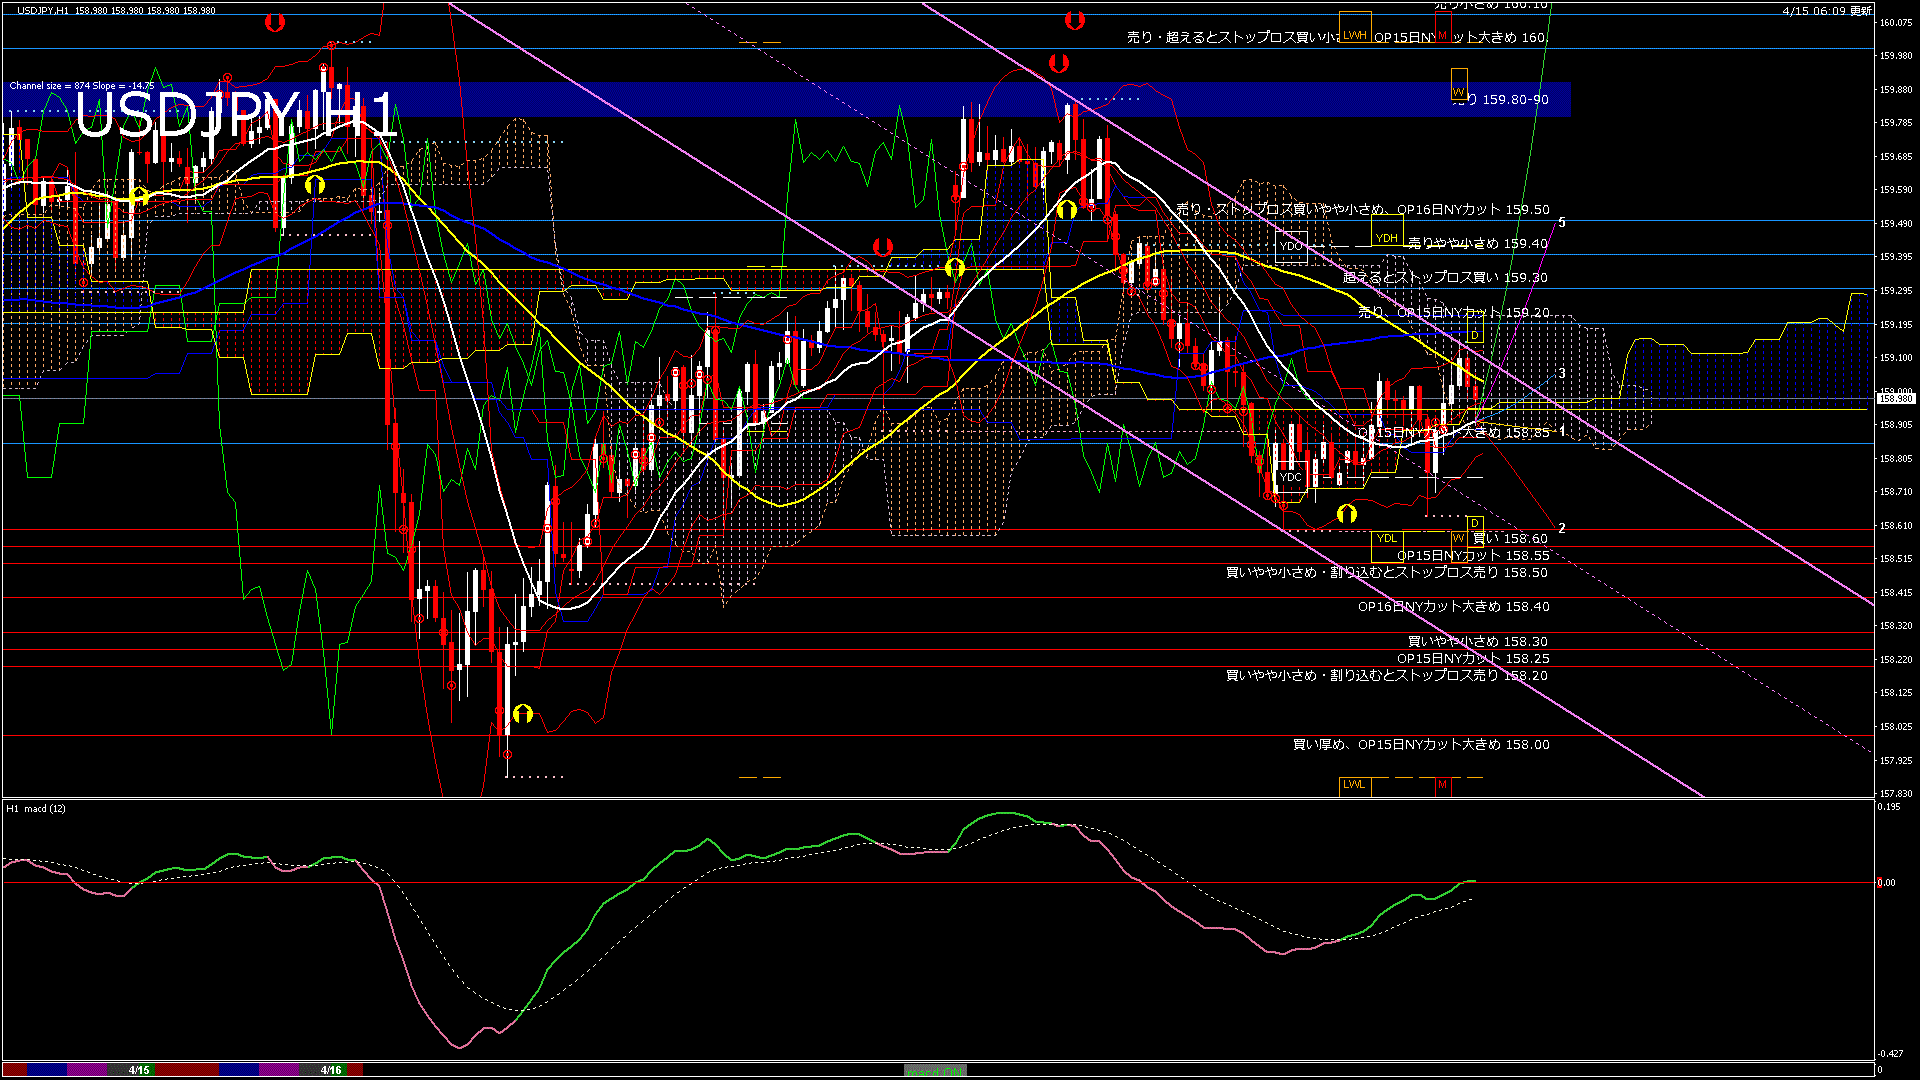Click the white YDC marker box
1920x1080 pixels.
click(x=1291, y=477)
